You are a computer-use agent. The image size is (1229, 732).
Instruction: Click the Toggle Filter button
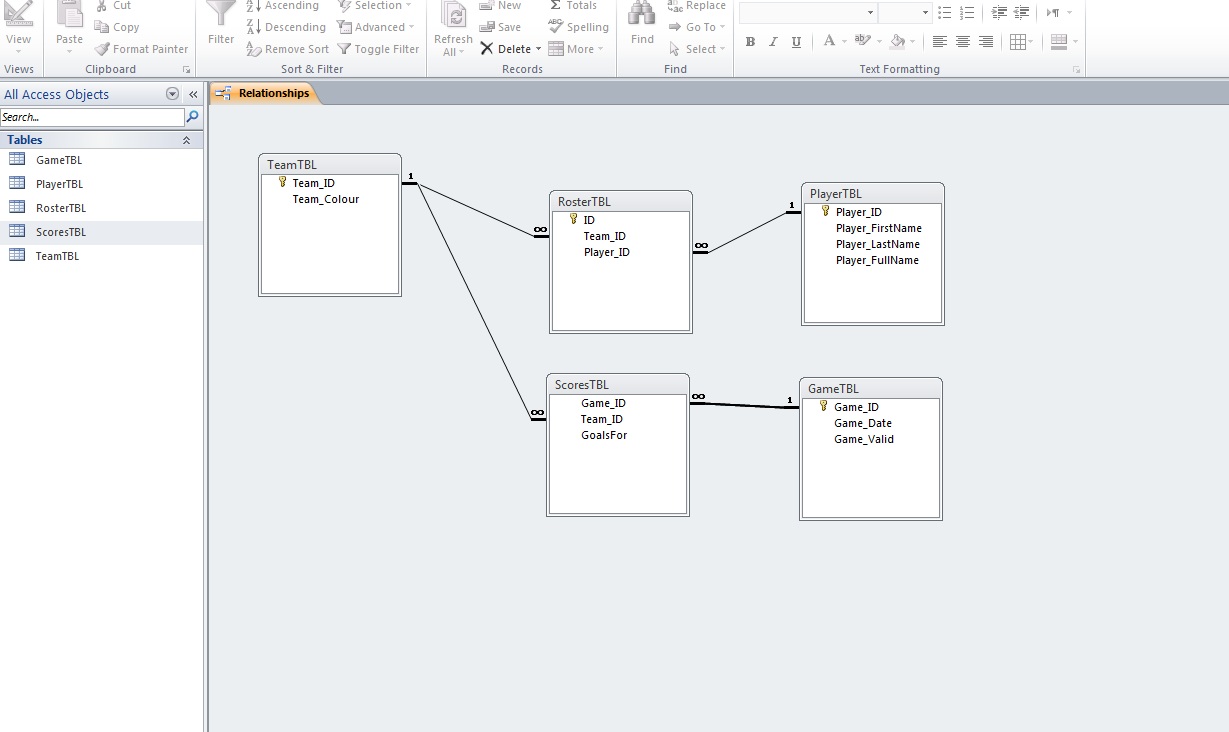pyautogui.click(x=378, y=49)
